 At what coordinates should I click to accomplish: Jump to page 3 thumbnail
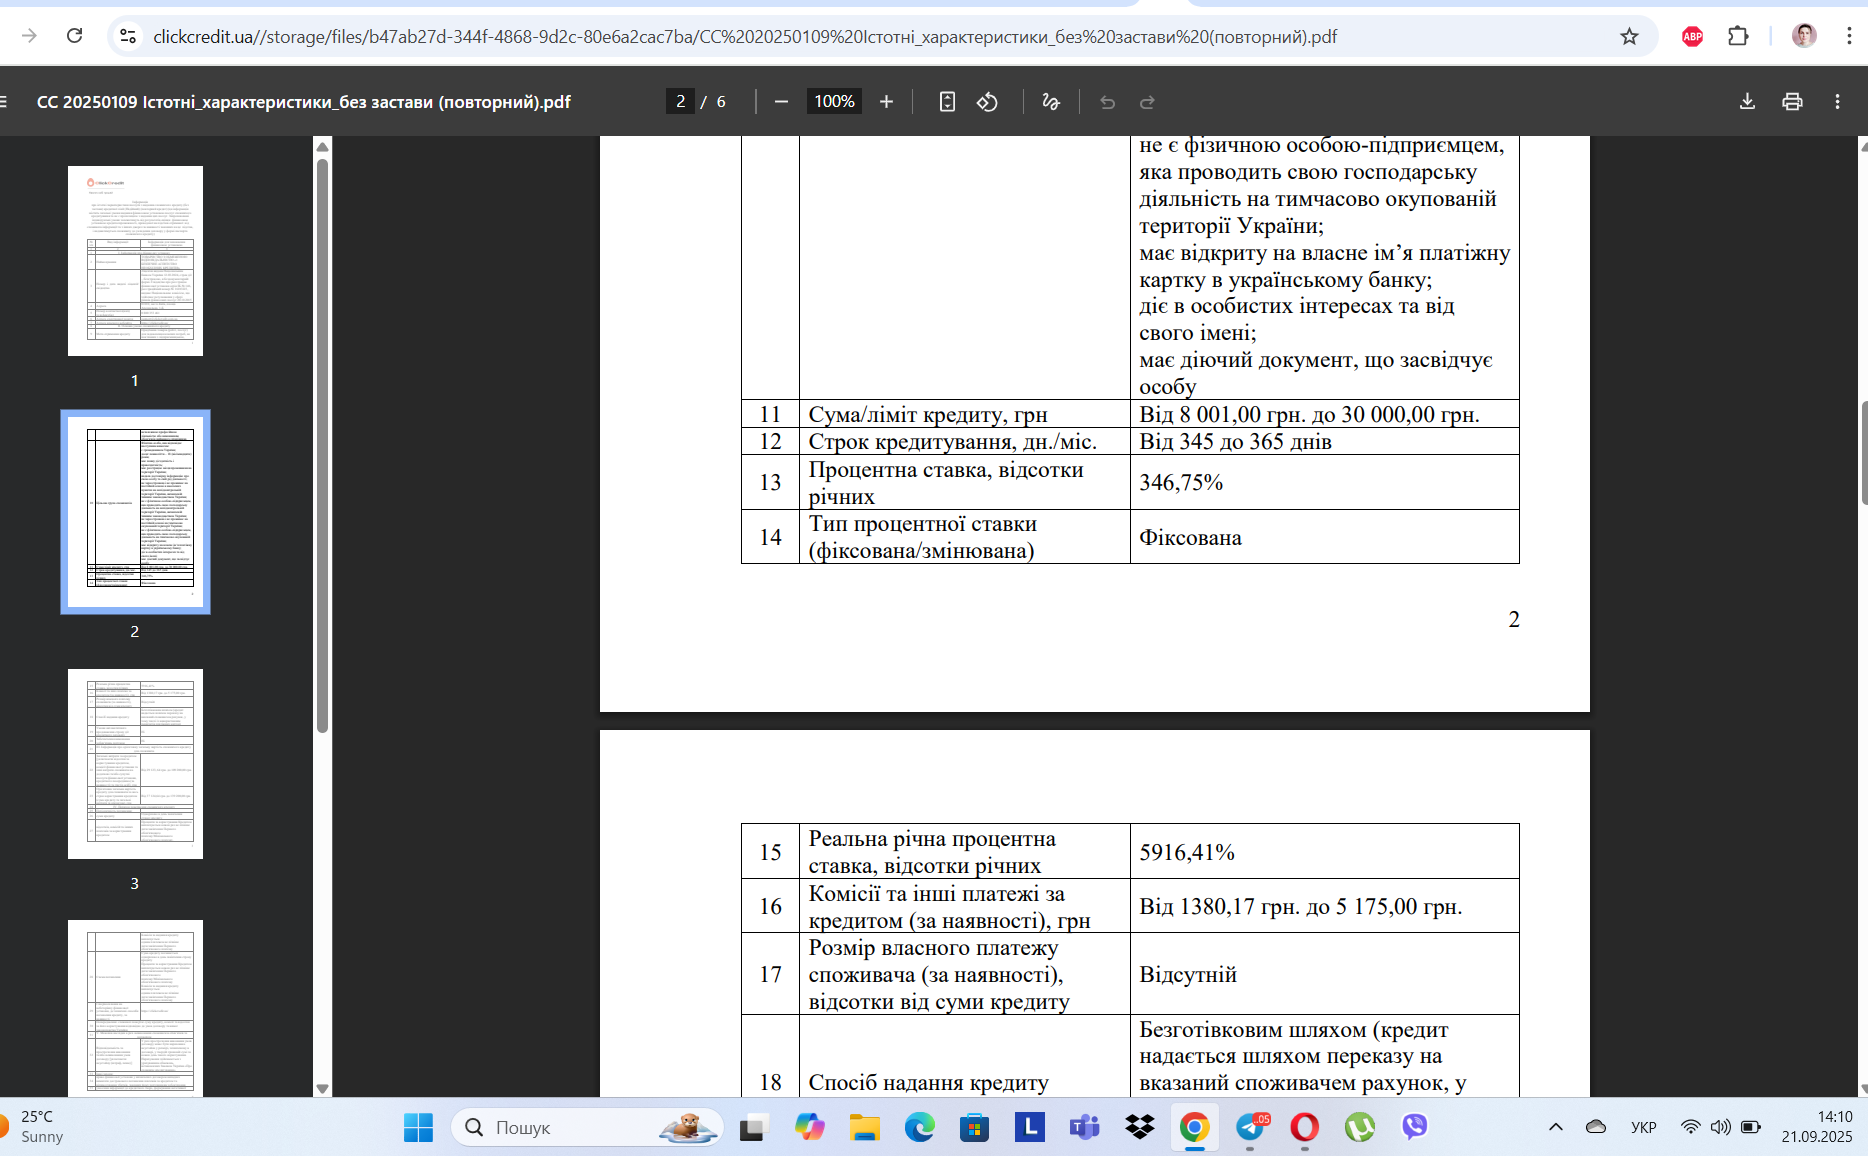click(x=135, y=764)
